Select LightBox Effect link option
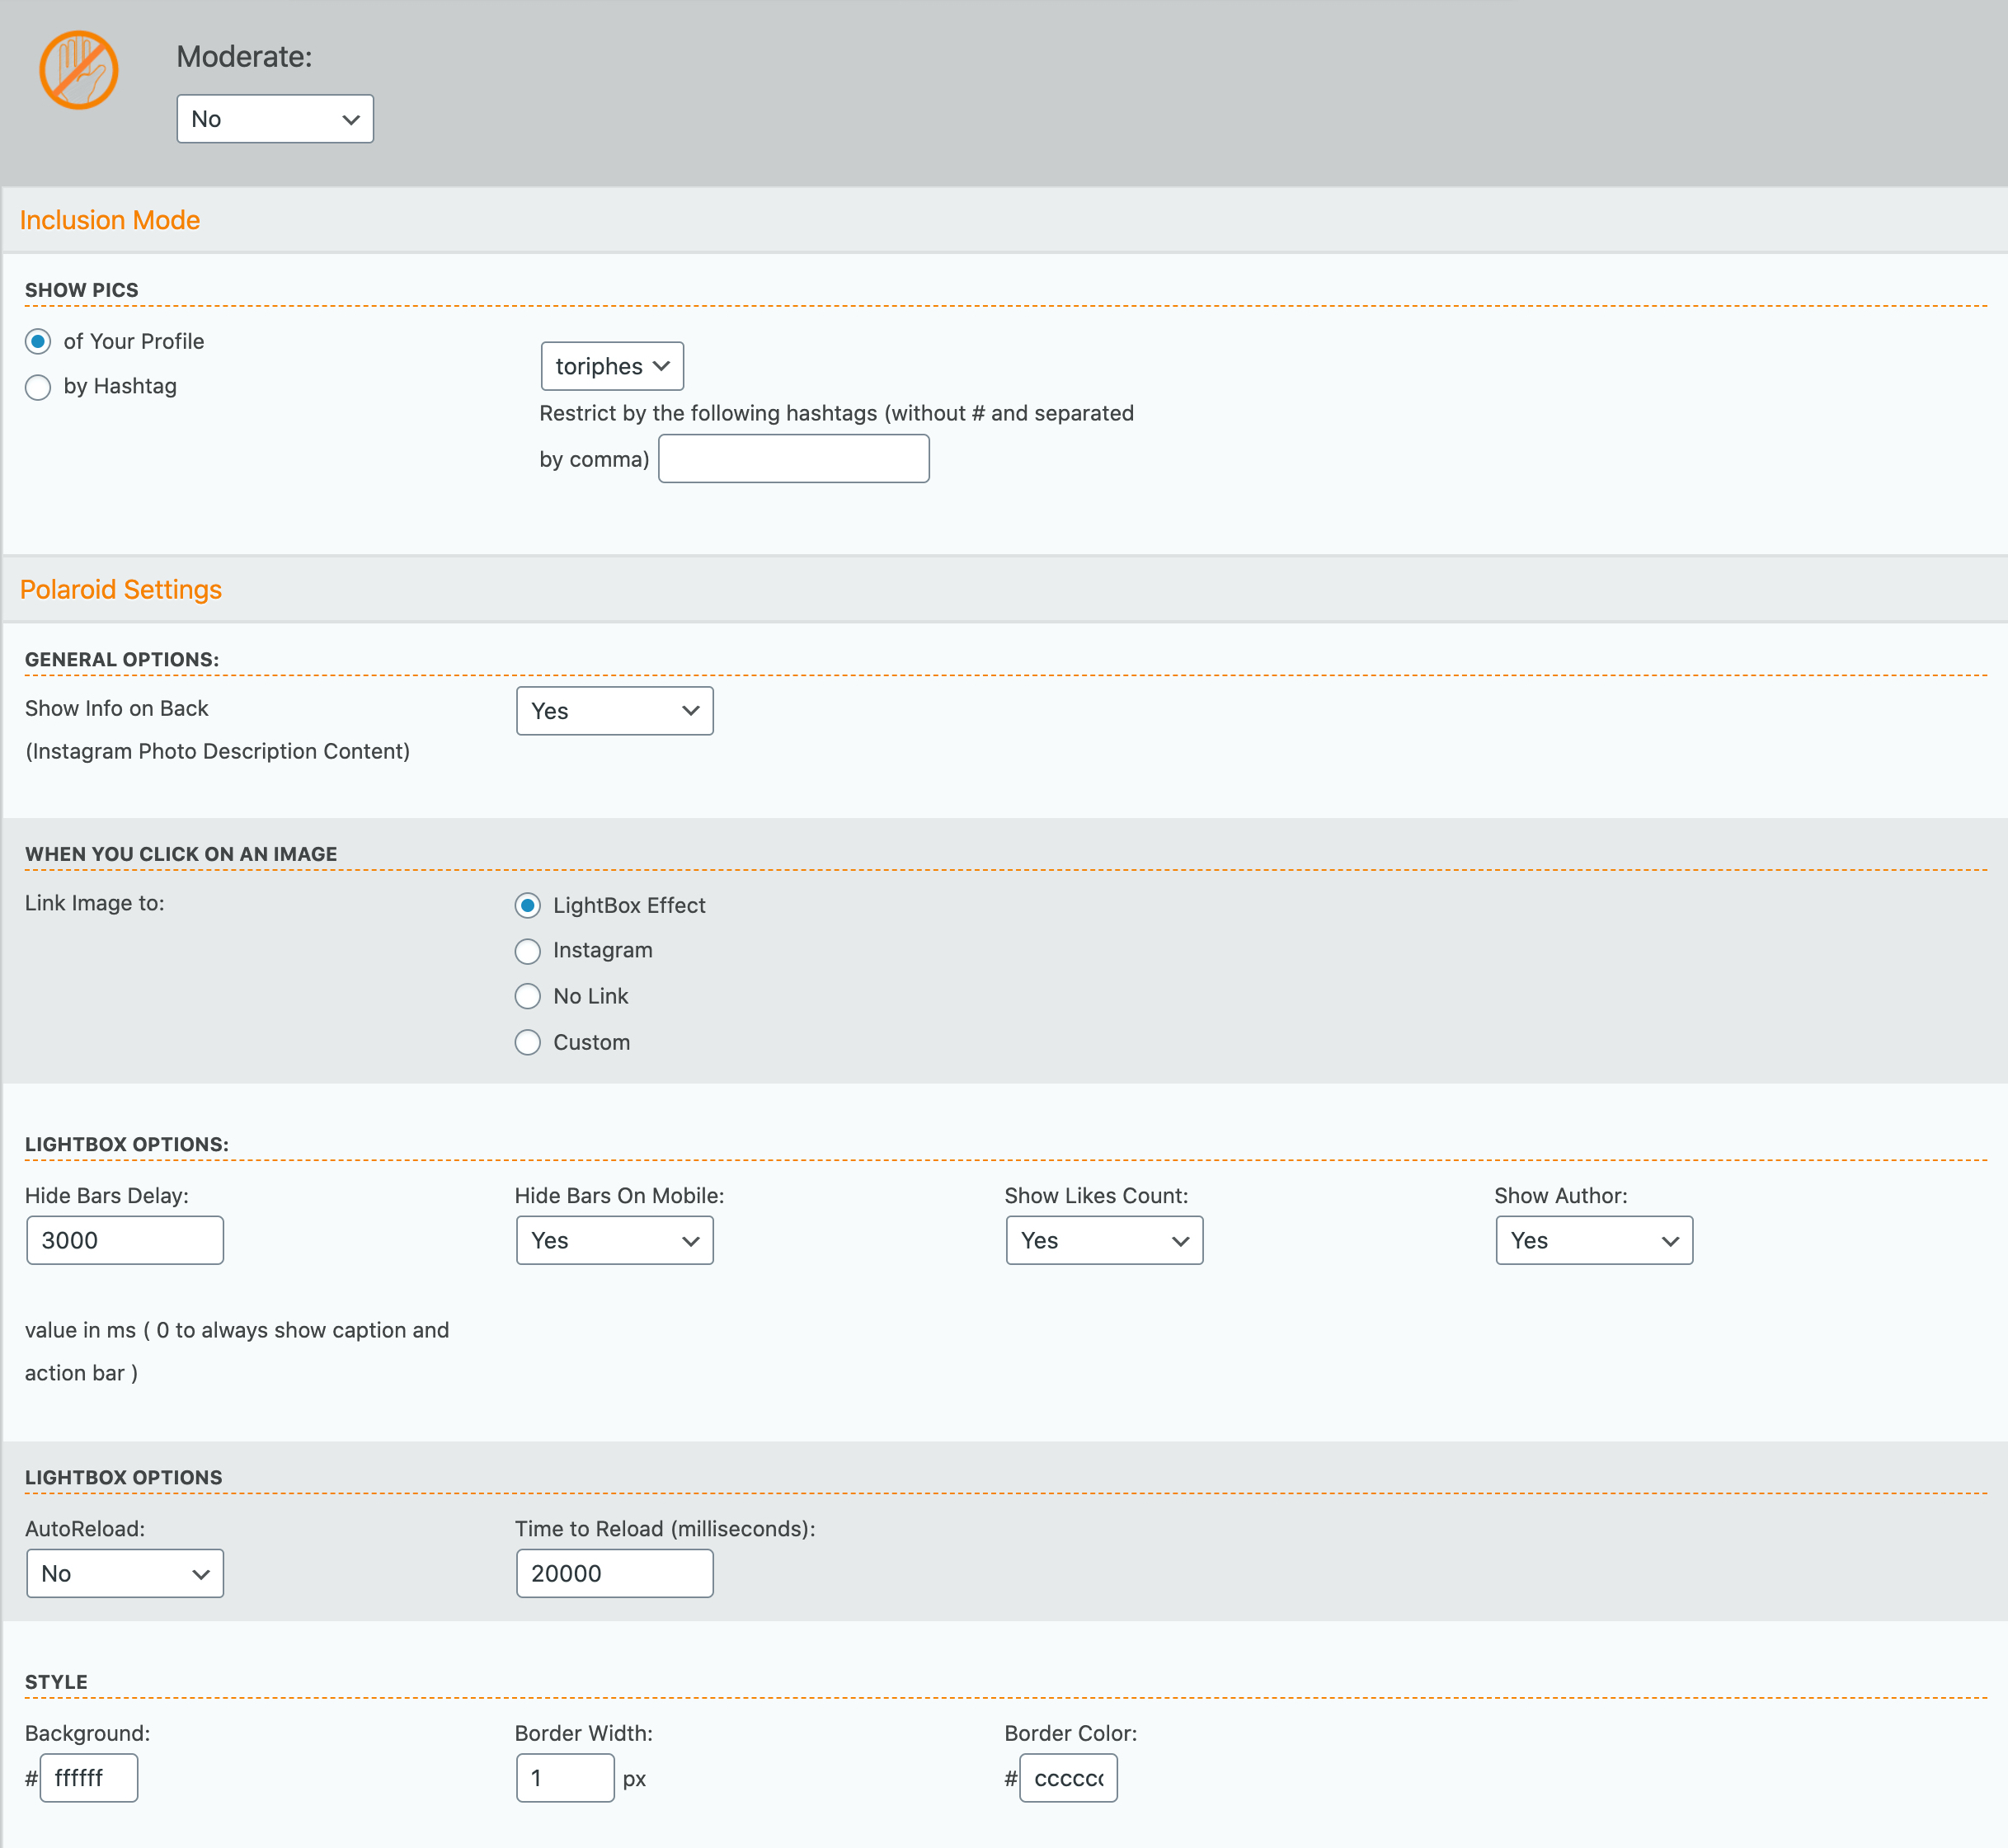The image size is (2008, 1848). [x=528, y=906]
